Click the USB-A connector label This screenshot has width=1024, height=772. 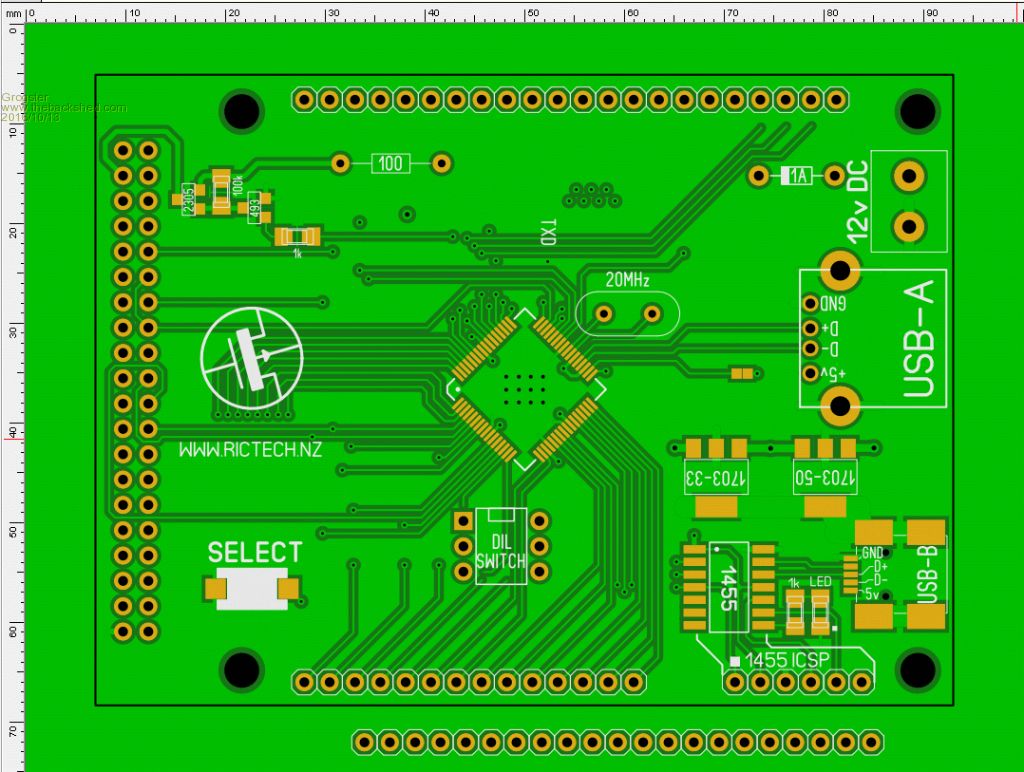point(918,338)
